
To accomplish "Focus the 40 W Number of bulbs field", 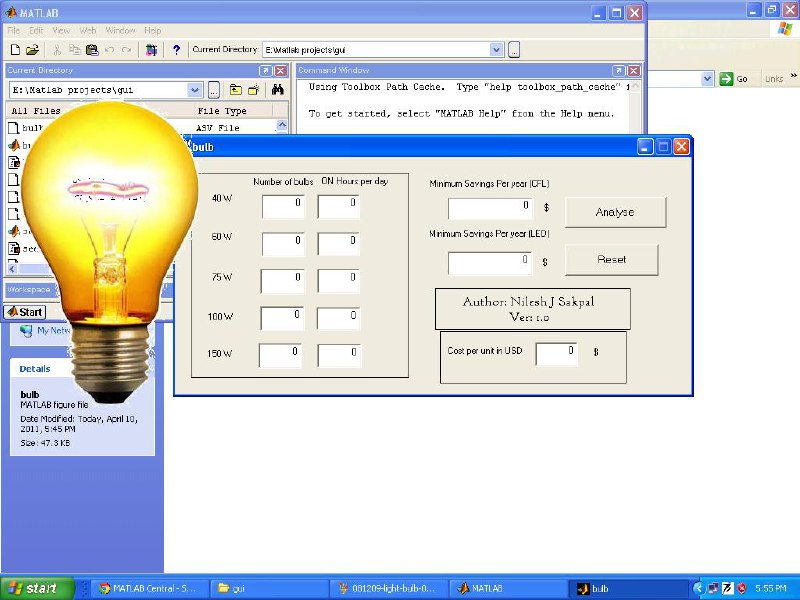I will pos(283,206).
